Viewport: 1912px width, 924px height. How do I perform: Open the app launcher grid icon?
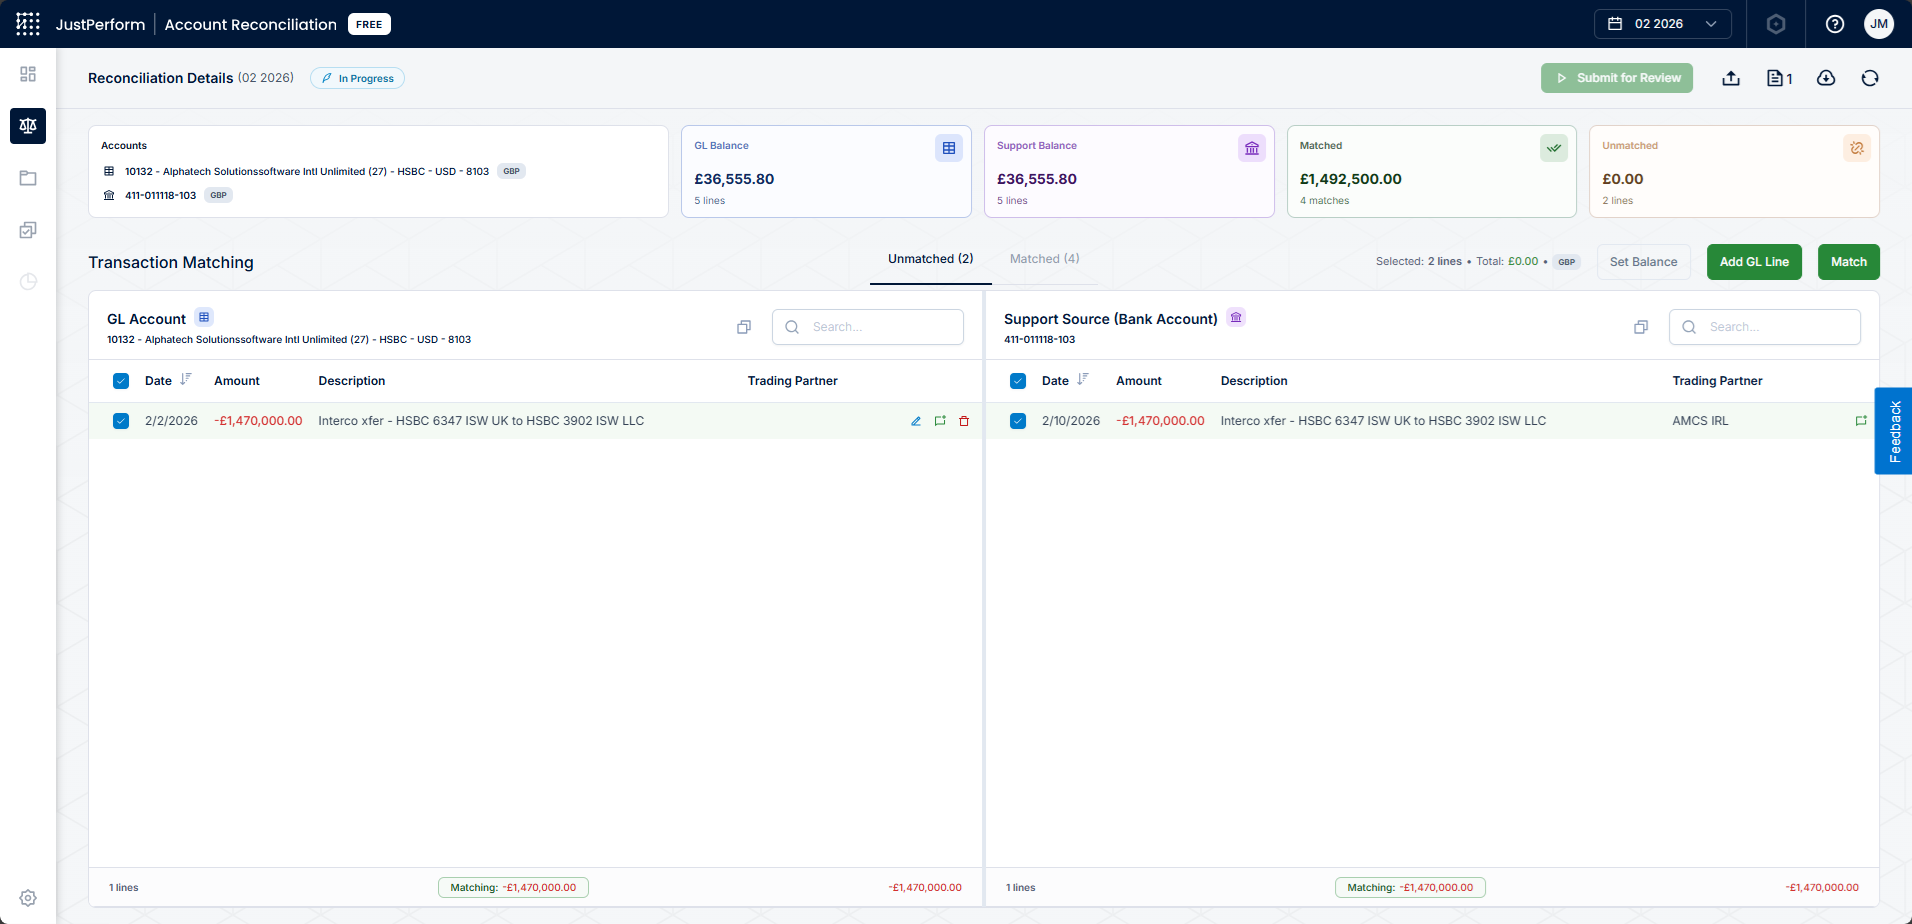[28, 24]
